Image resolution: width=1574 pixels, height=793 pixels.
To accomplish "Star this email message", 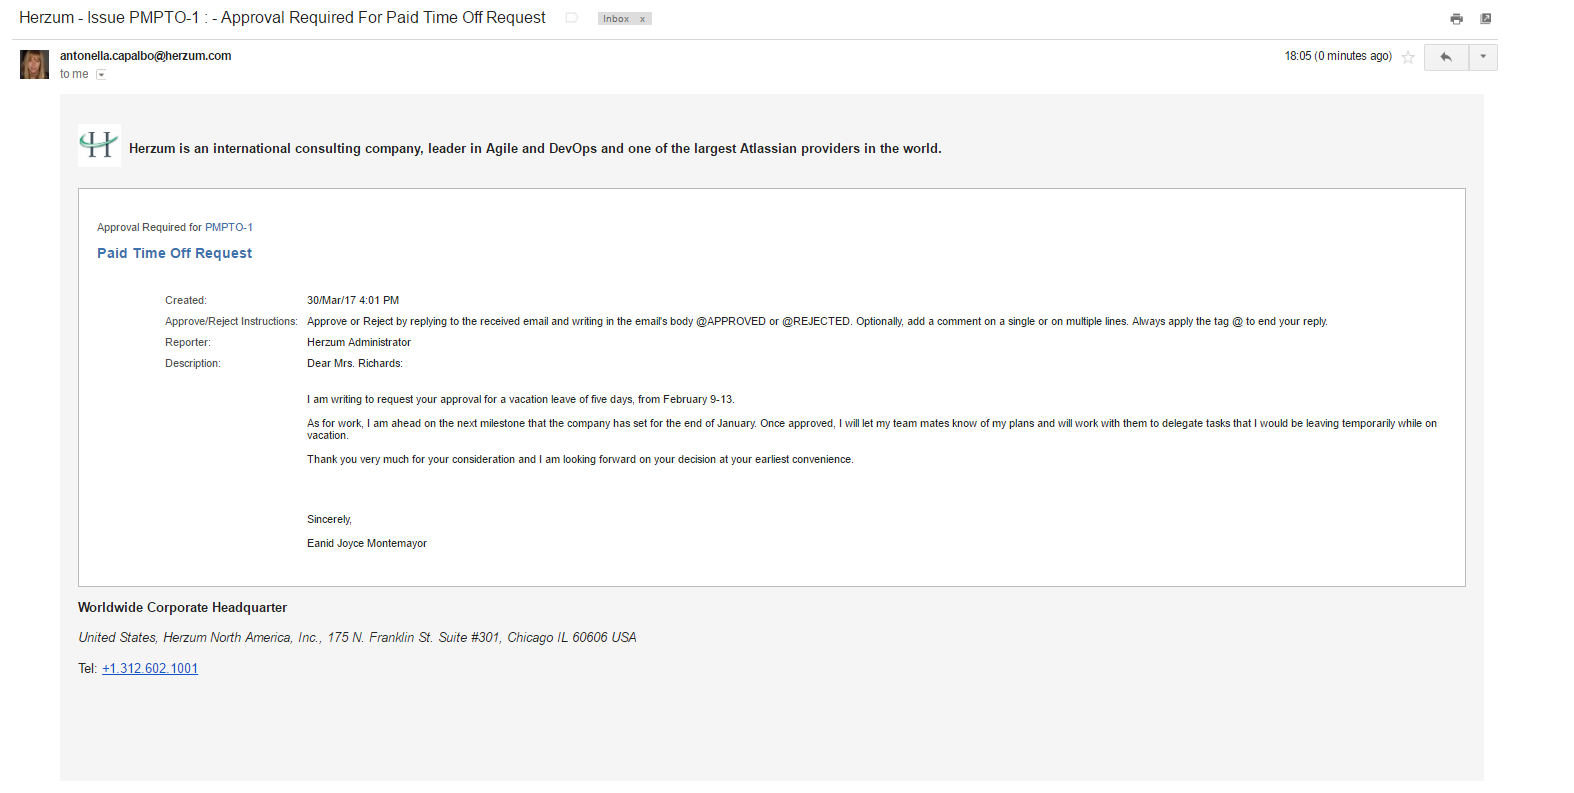I will [1408, 57].
